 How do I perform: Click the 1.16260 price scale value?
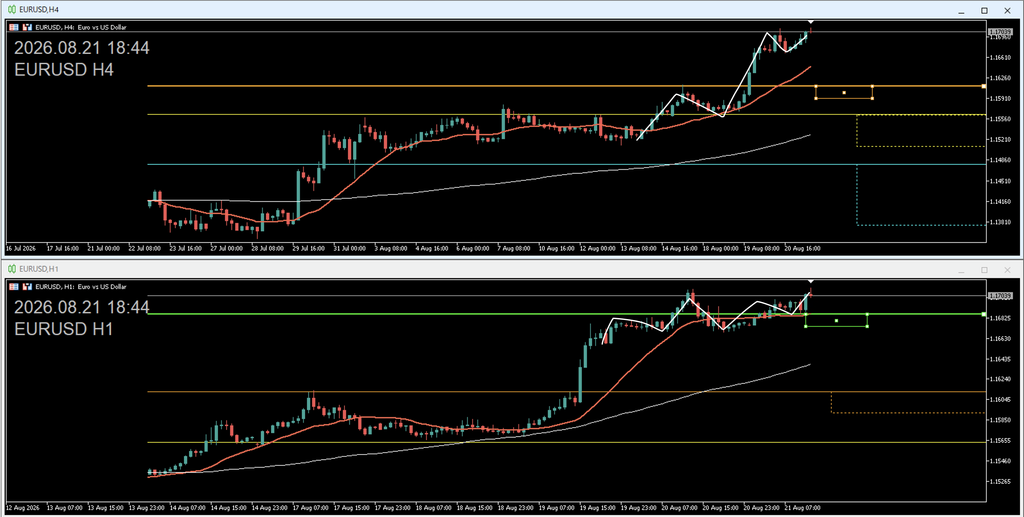(1000, 78)
